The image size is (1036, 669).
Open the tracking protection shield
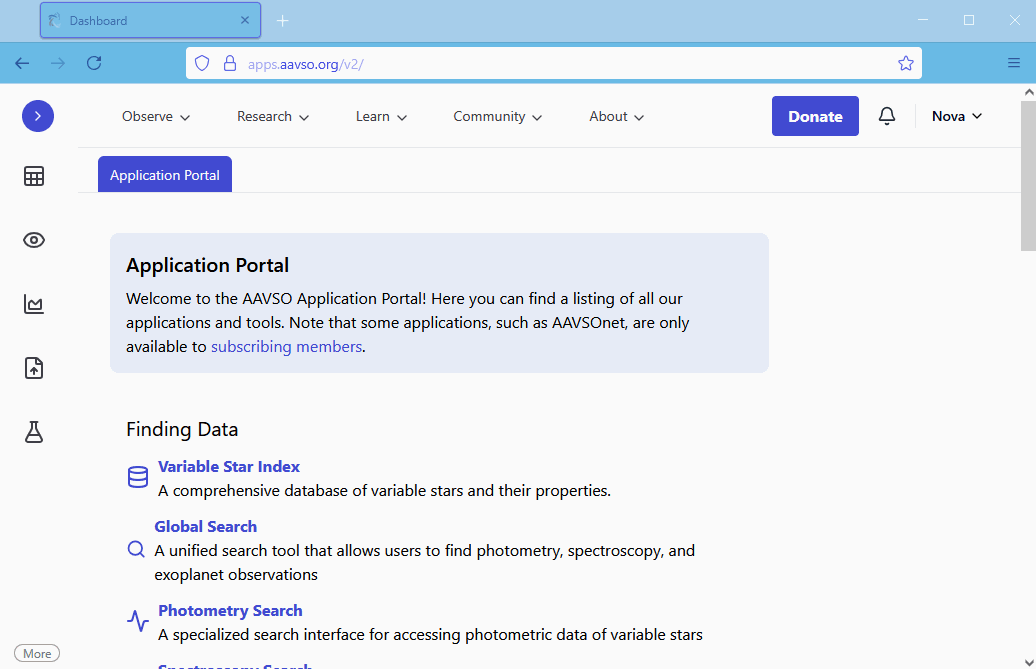(202, 63)
